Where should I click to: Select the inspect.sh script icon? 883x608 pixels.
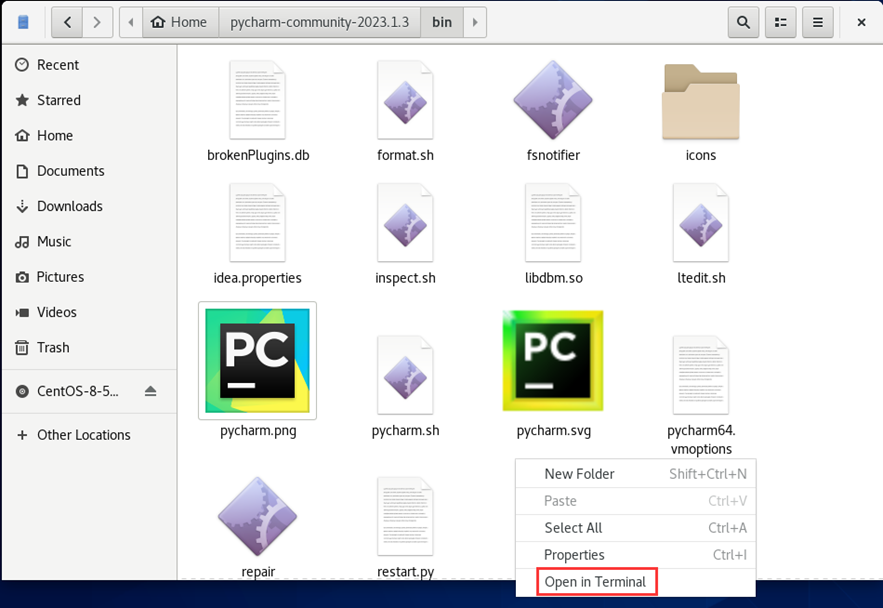click(405, 222)
